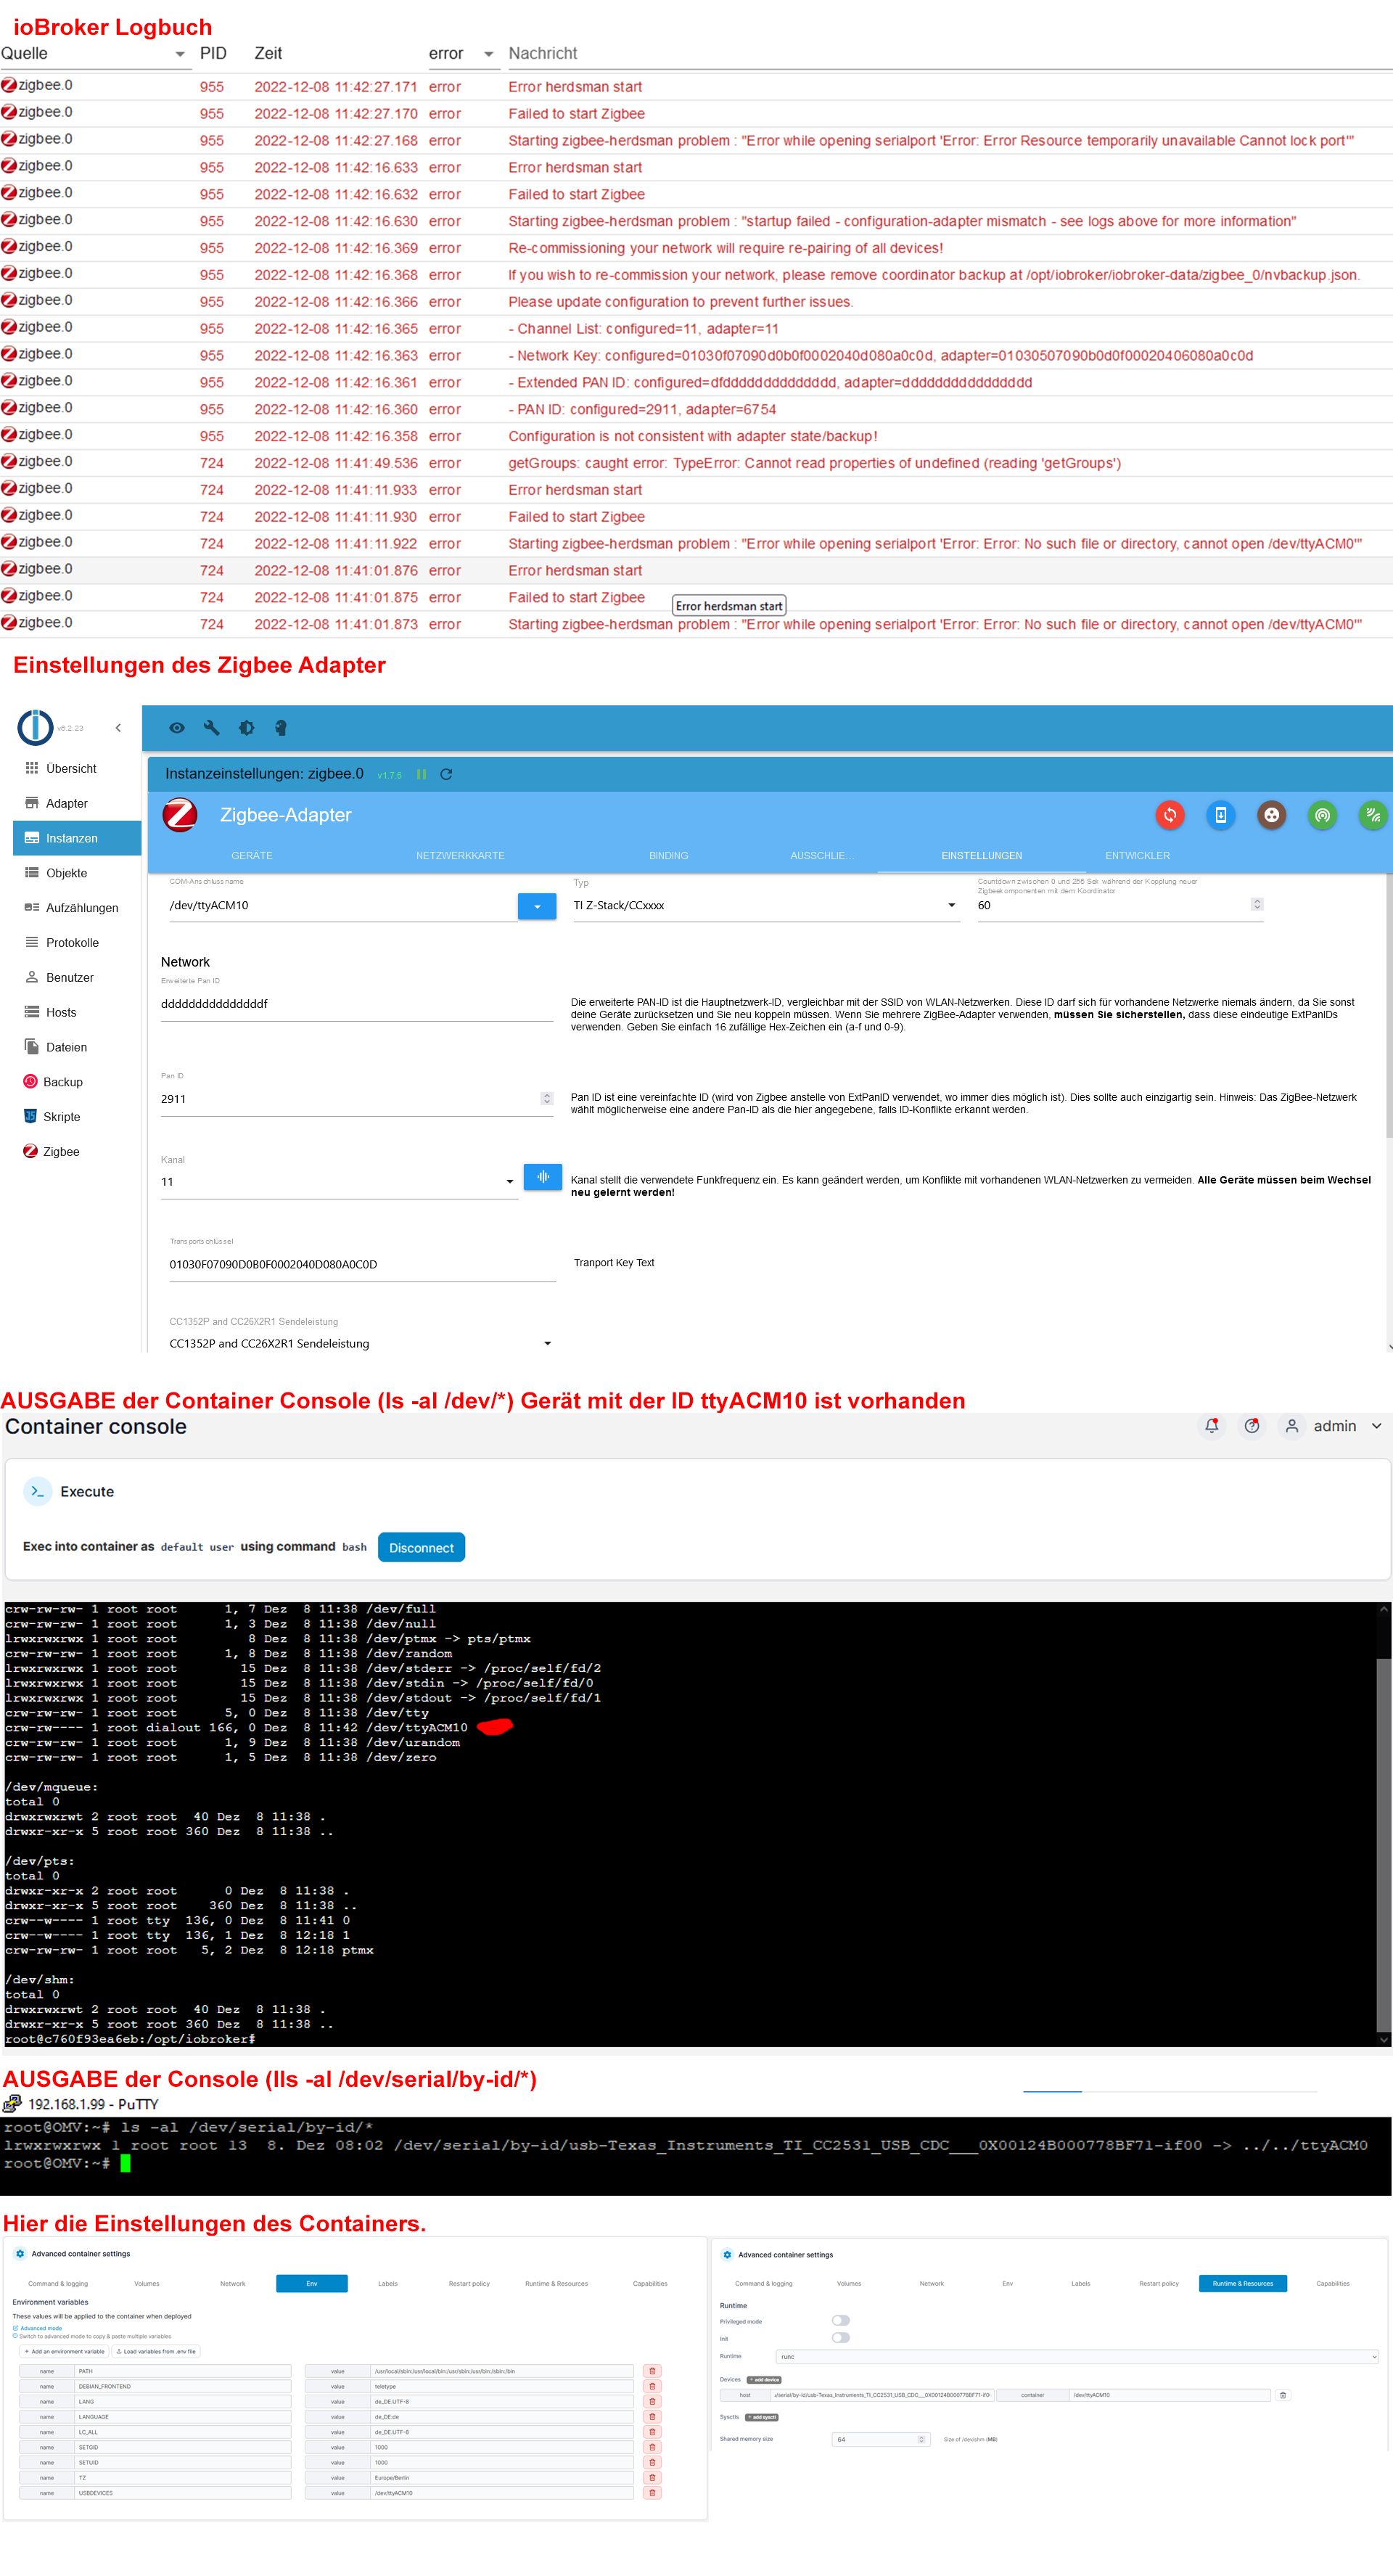Click the Advanced mode link in Environment variables
This screenshot has width=1393, height=2576.
point(41,2328)
